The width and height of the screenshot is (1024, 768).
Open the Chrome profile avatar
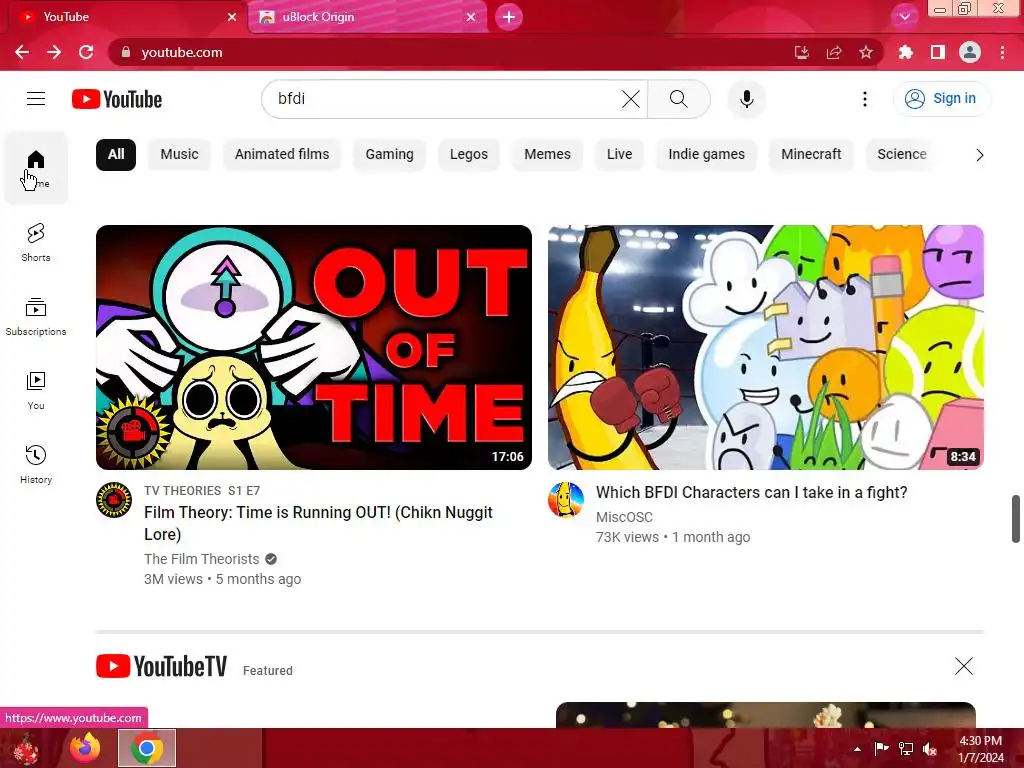[970, 52]
